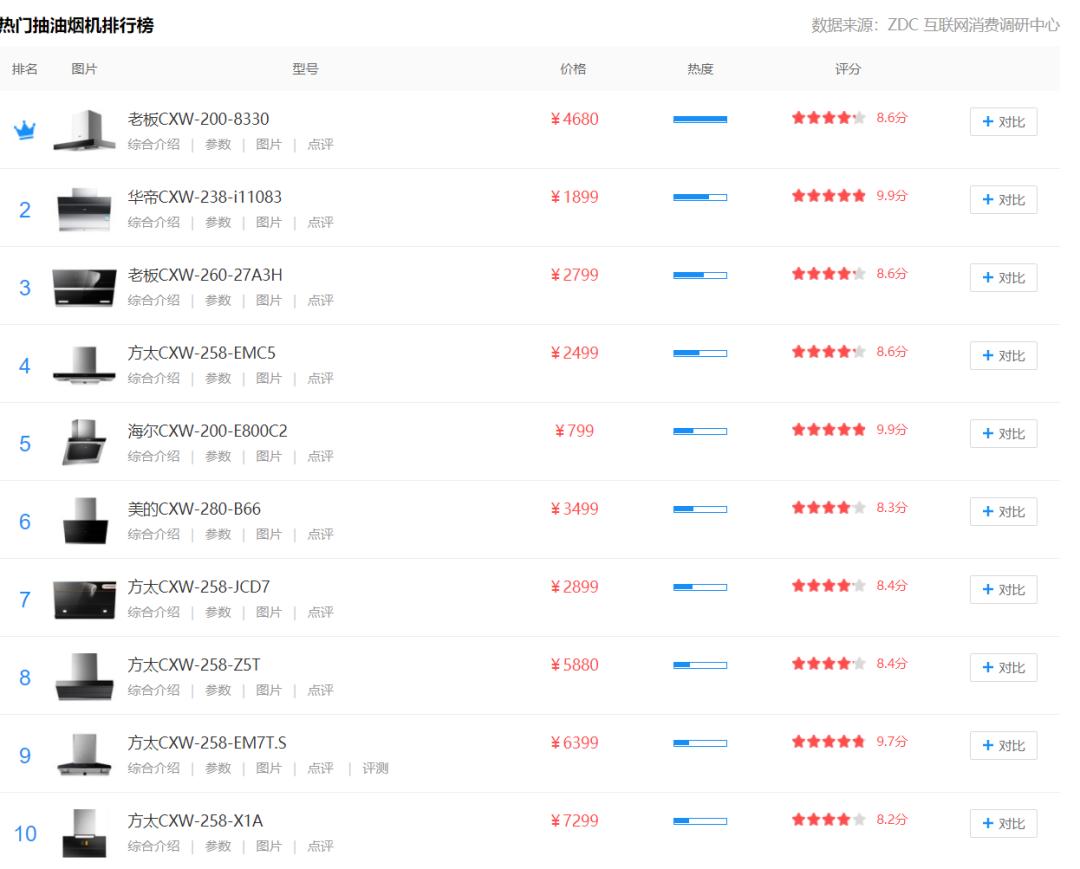Click the 美的CXW-280-B66 hood thumbnail

pos(85,520)
